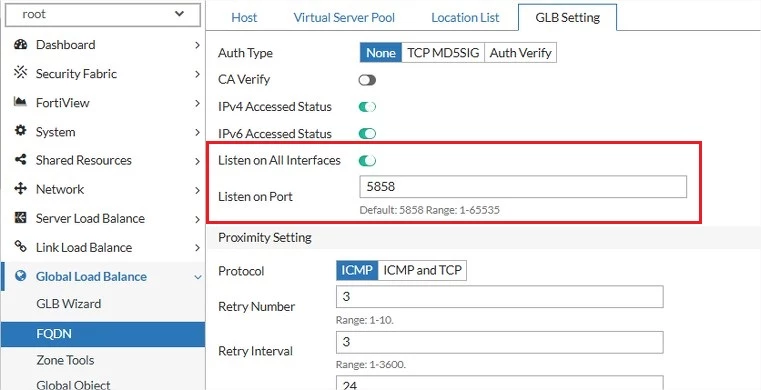The width and height of the screenshot is (761, 390).
Task: Click the System gear icon
Action: (20, 131)
